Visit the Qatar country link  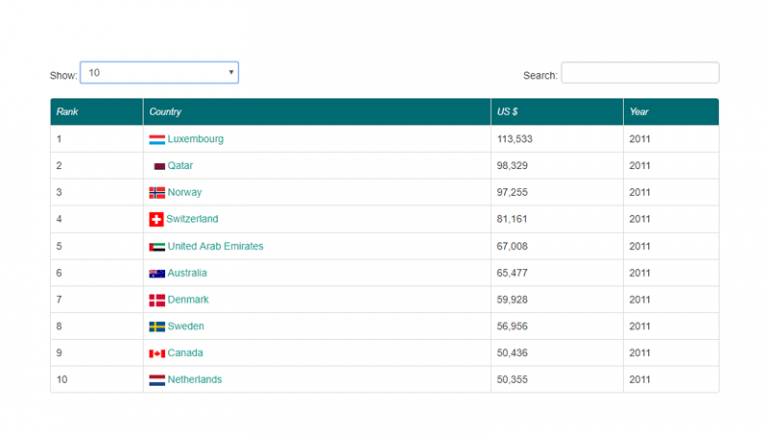pyautogui.click(x=181, y=166)
